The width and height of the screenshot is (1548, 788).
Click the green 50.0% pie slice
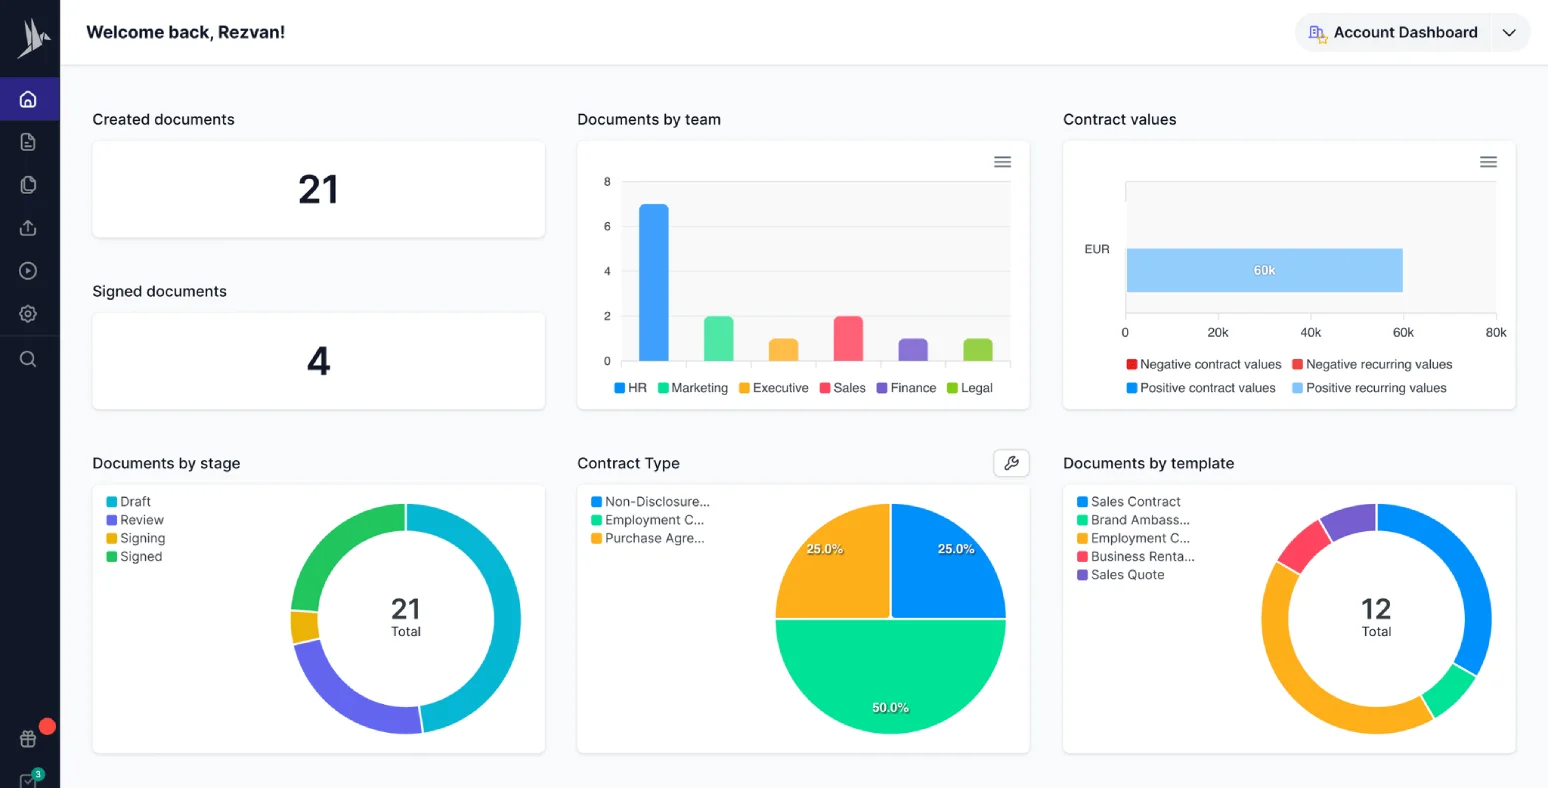tap(890, 677)
